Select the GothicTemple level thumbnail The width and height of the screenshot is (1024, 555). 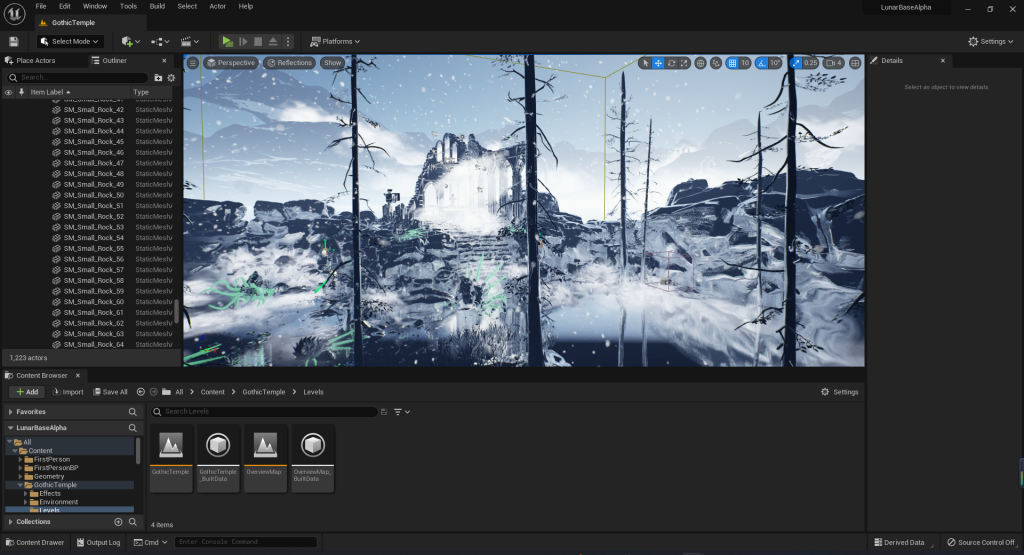click(x=171, y=457)
